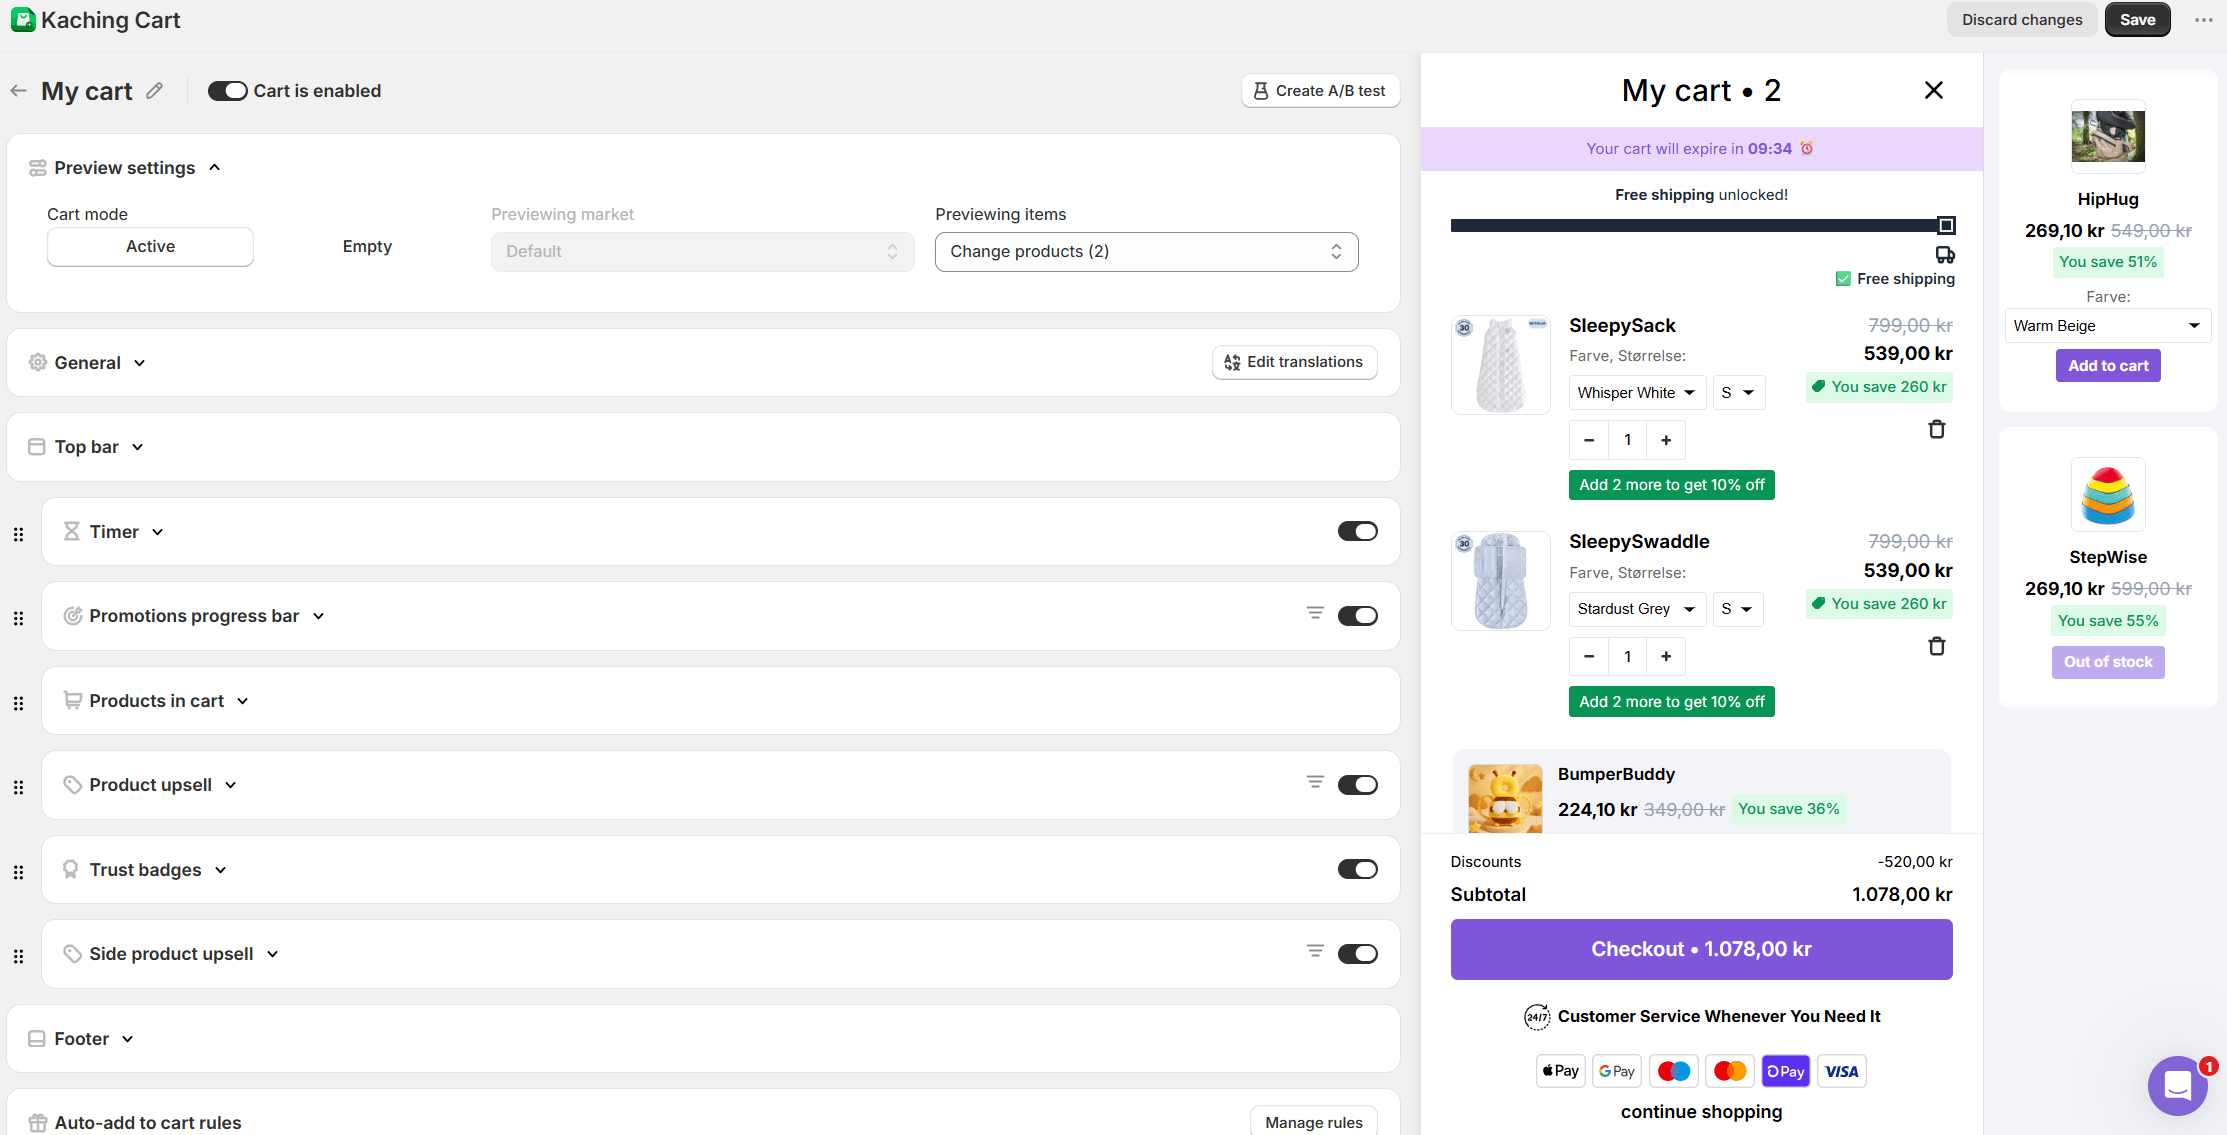The height and width of the screenshot is (1135, 2227).
Task: Toggle the Timer section switch
Action: (x=1358, y=531)
